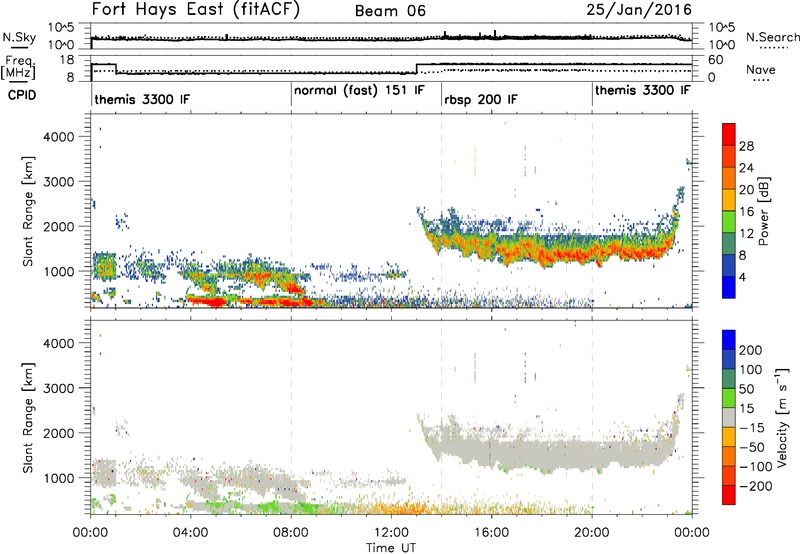Click the '-200' tick on the Velocity colorbar
Viewport: 800px width, 554px height.
click(x=755, y=486)
